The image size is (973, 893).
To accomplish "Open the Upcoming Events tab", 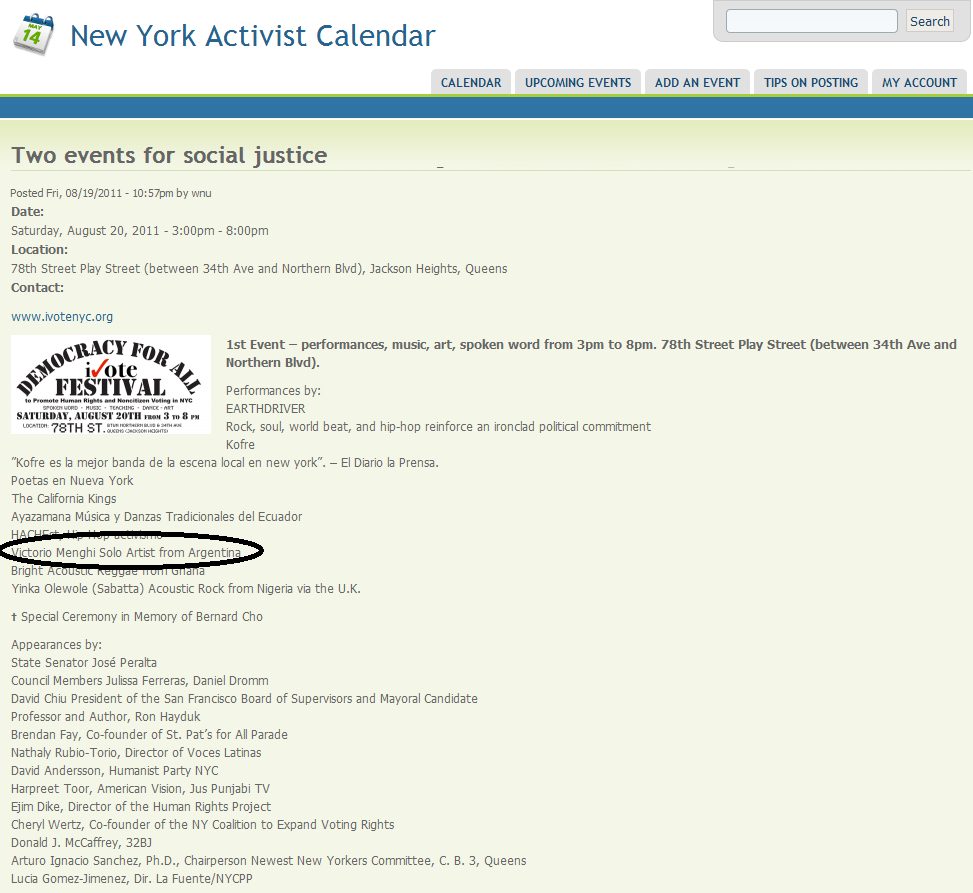I will pos(578,83).
